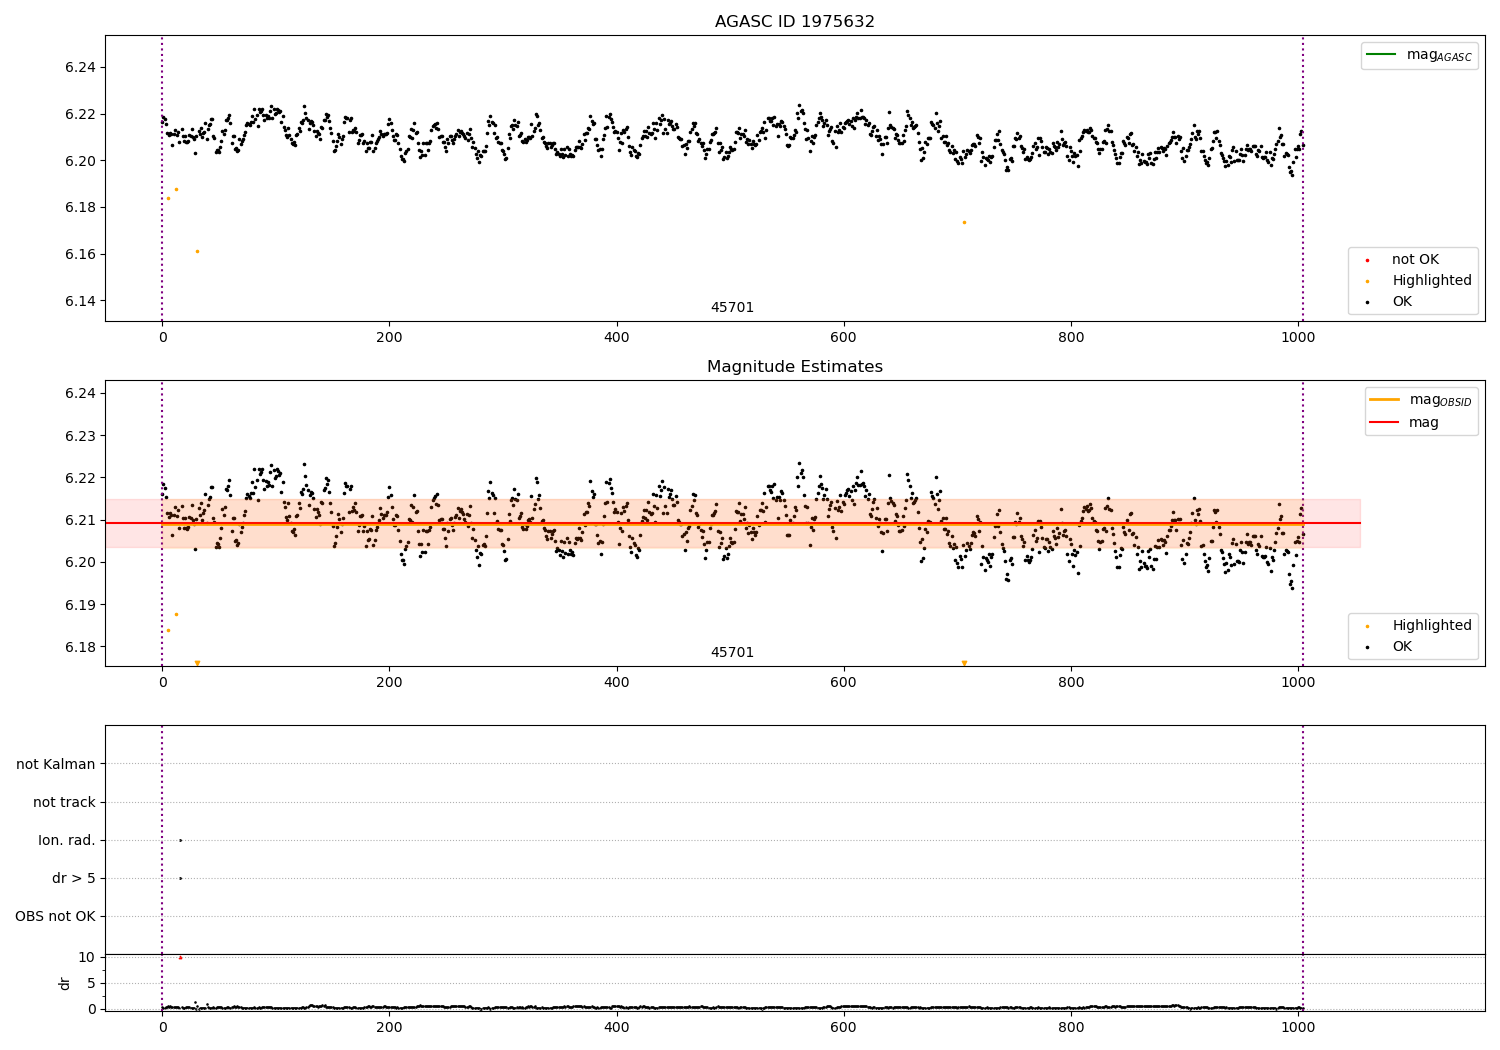Select the green mag AGASC legend line
Image resolution: width=1500 pixels, height=1050 pixels.
[x=1381, y=54]
